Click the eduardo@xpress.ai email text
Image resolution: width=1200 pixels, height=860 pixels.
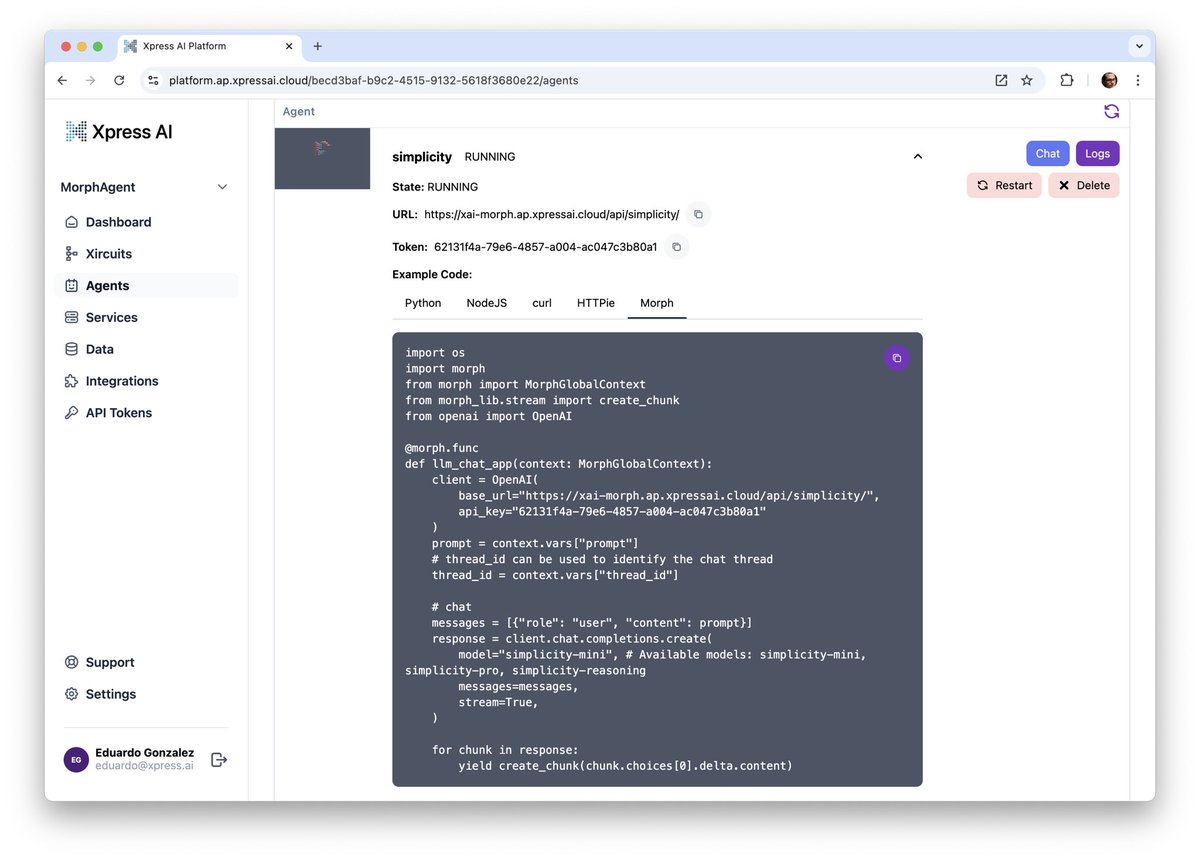pyautogui.click(x=144, y=767)
